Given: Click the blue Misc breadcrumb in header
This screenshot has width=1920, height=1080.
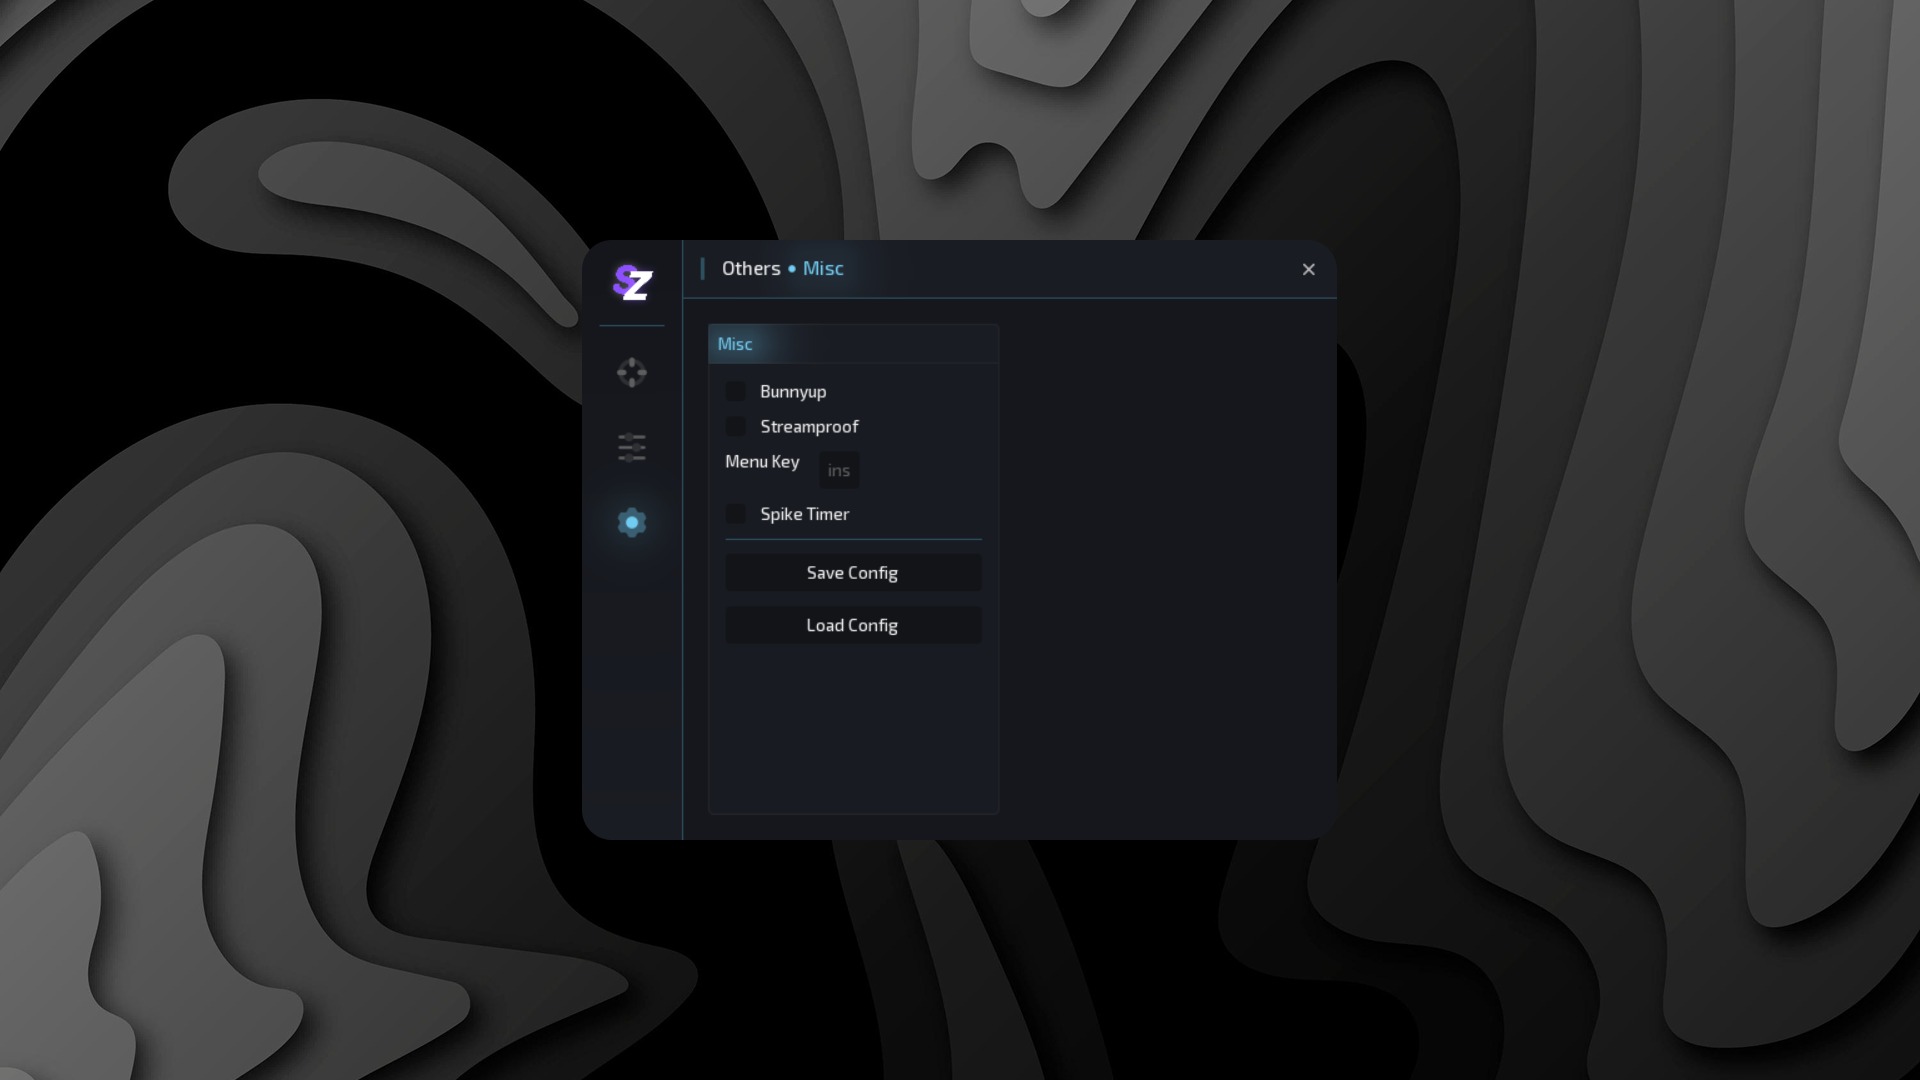Looking at the screenshot, I should click(x=823, y=269).
